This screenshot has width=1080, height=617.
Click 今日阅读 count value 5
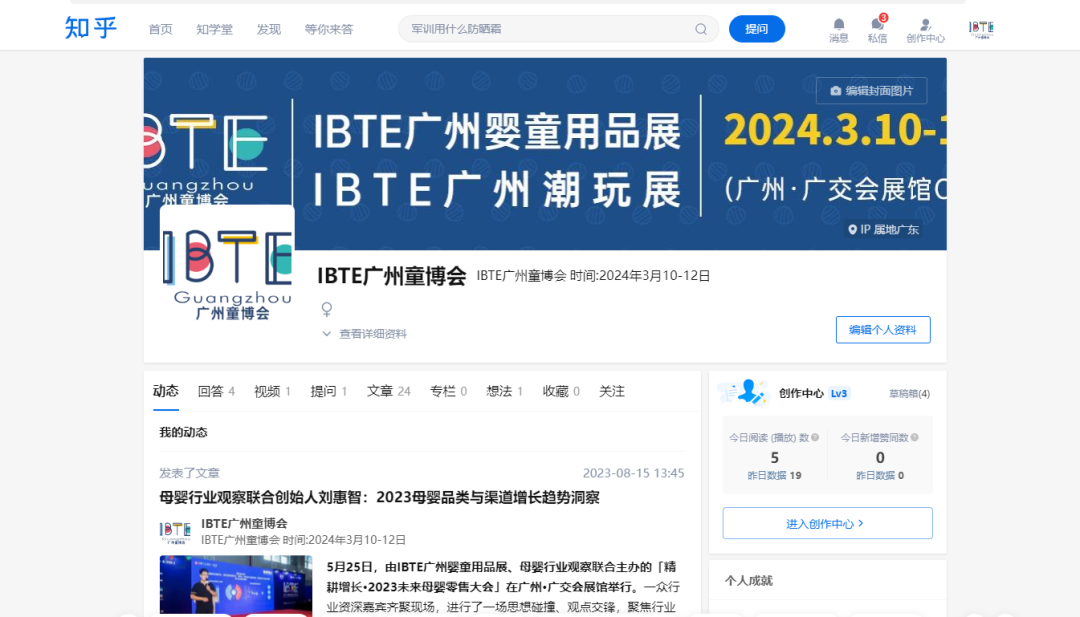click(774, 457)
